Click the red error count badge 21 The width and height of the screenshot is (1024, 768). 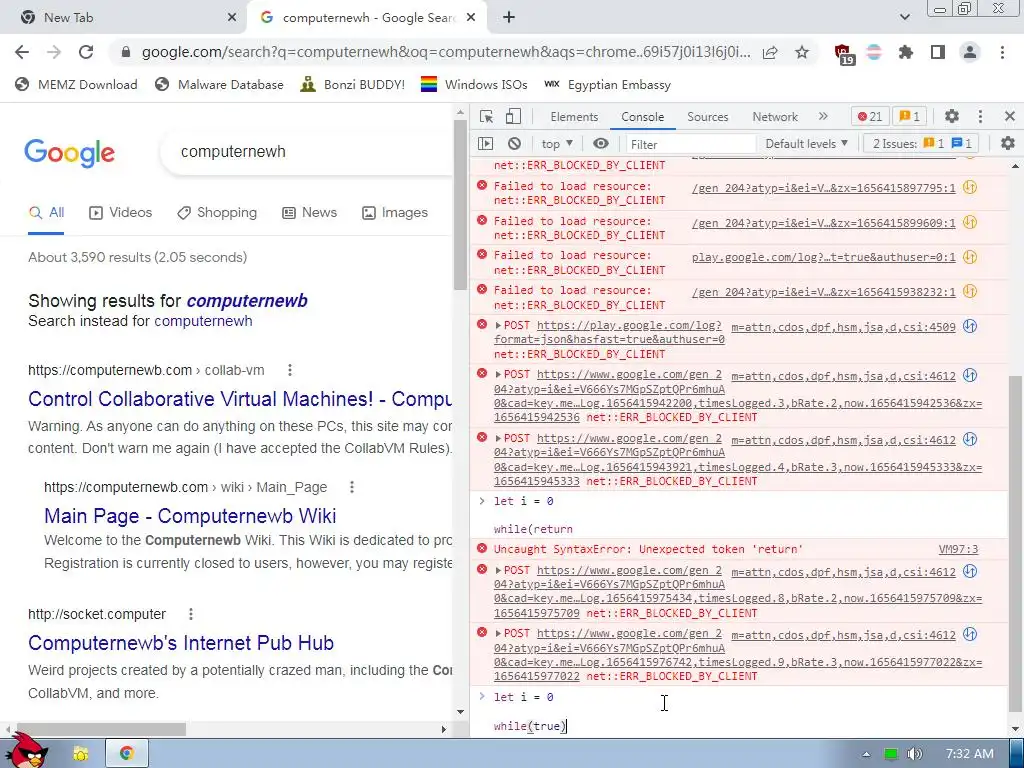(x=870, y=116)
